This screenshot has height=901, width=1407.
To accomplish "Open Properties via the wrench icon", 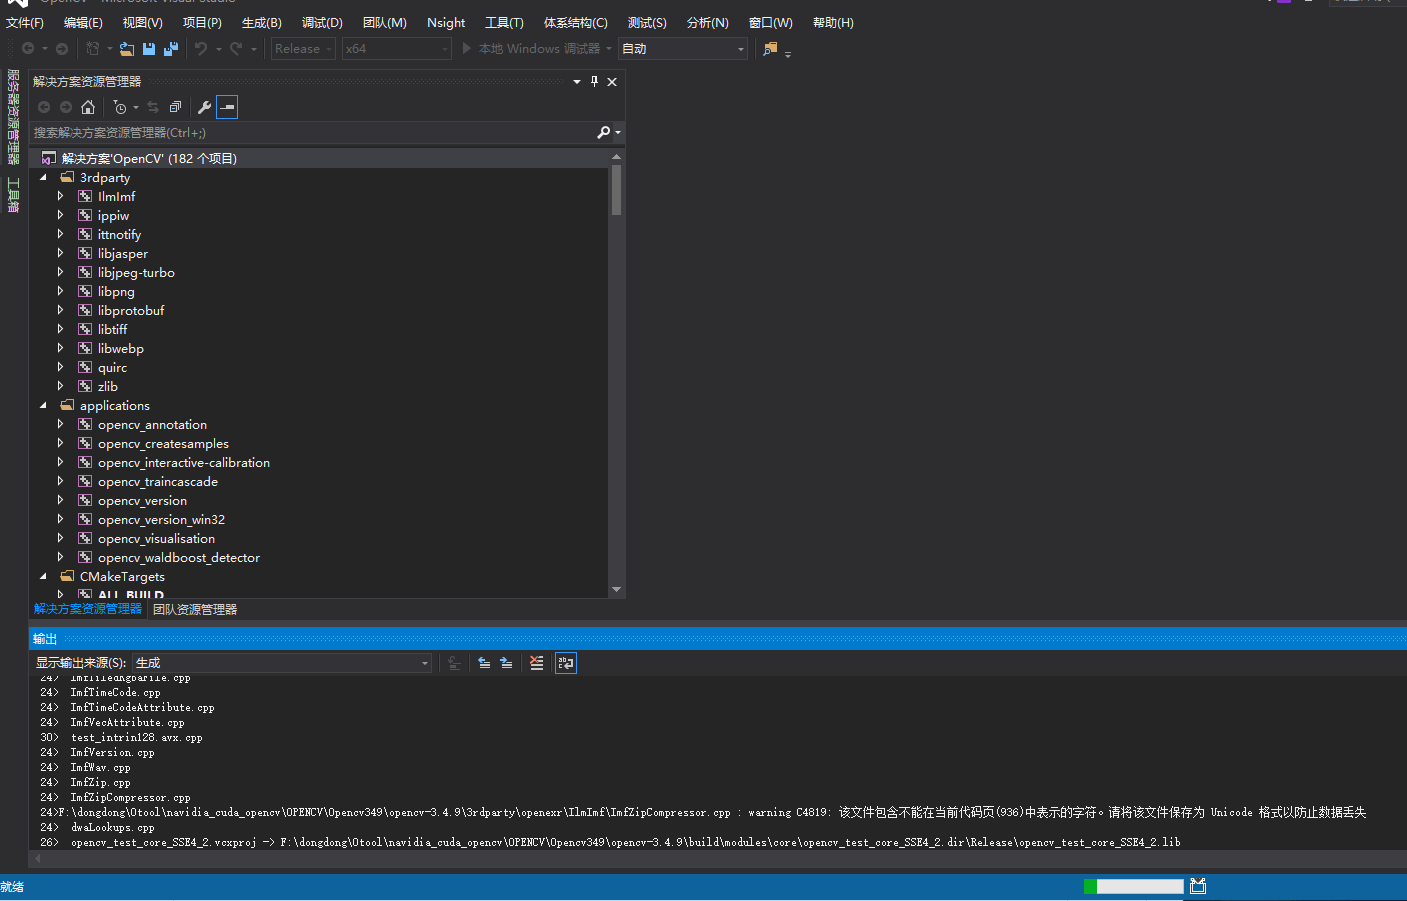I will (205, 107).
